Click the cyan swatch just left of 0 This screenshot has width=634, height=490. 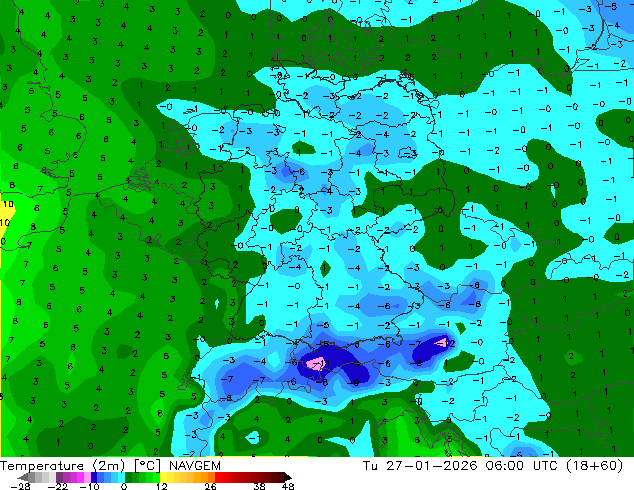coord(121,477)
